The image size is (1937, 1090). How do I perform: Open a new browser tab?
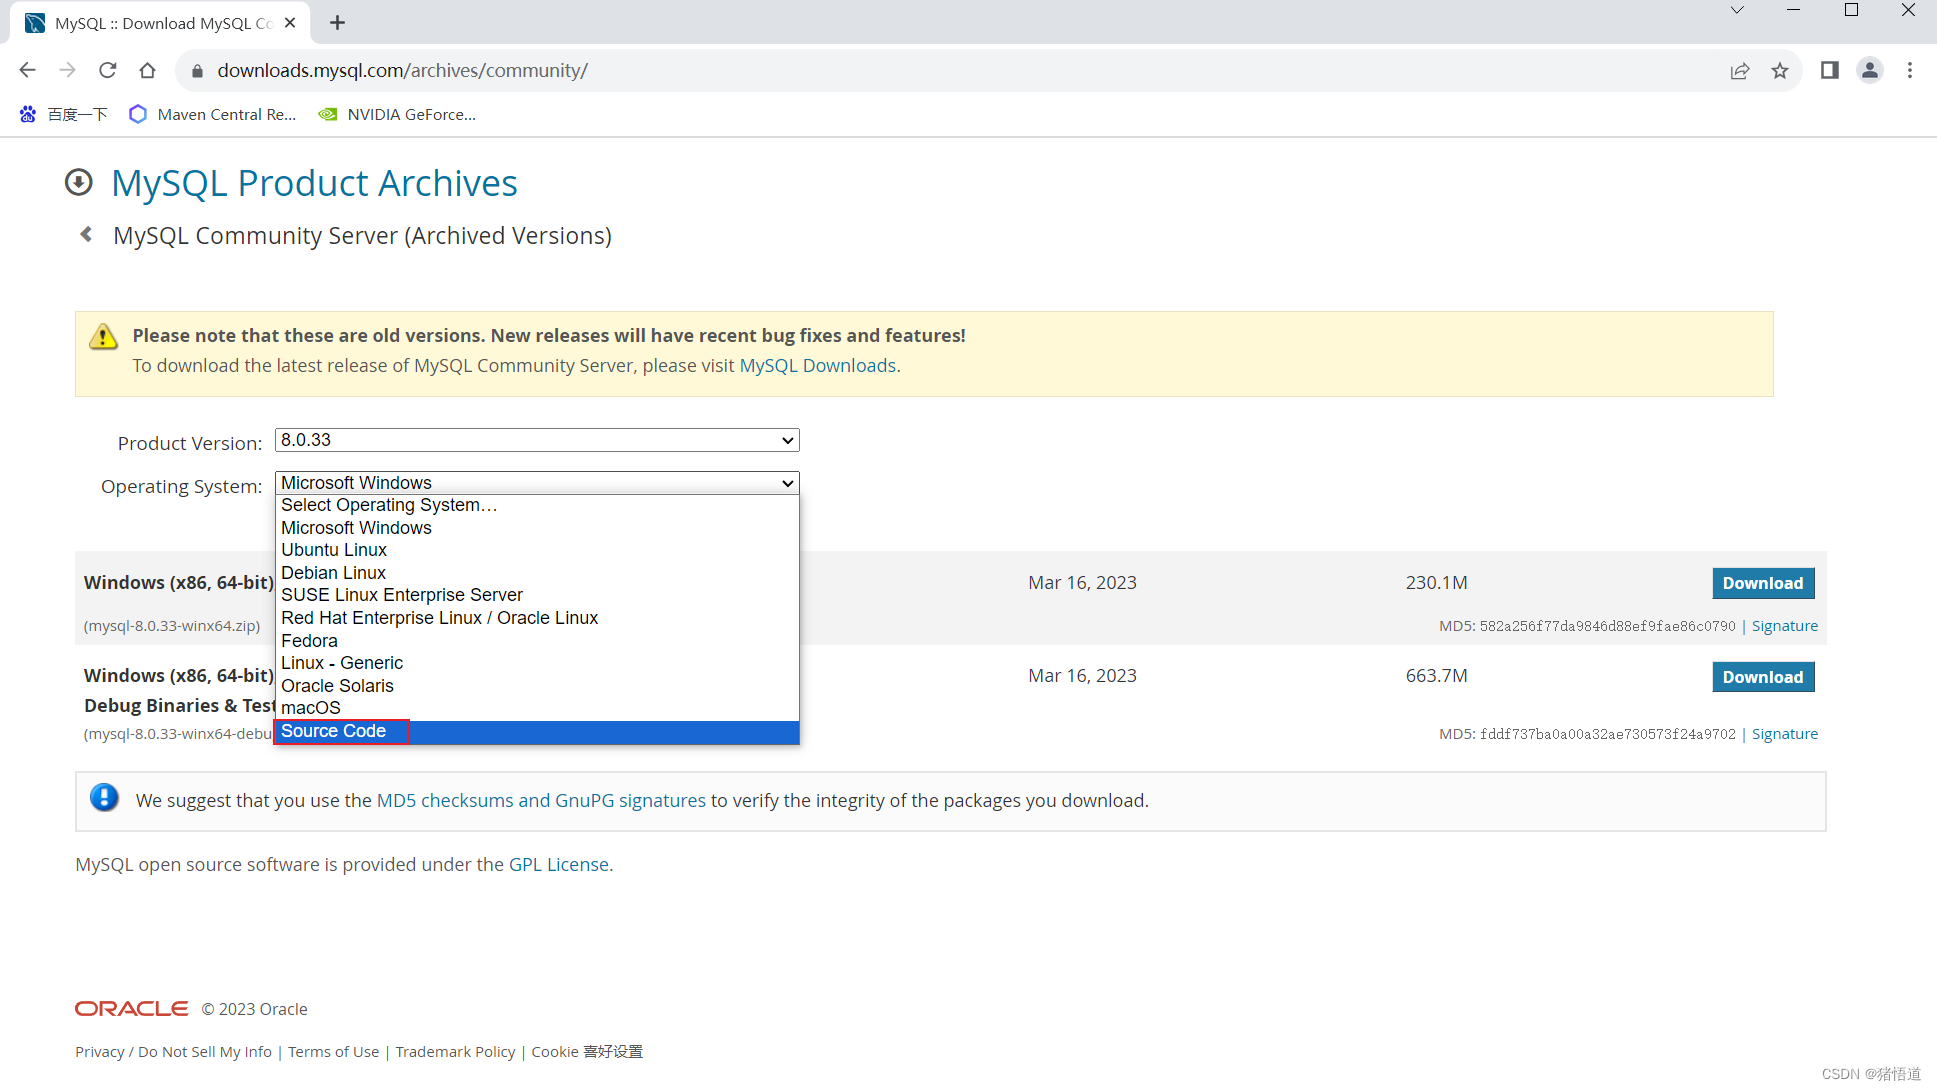pos(337,22)
